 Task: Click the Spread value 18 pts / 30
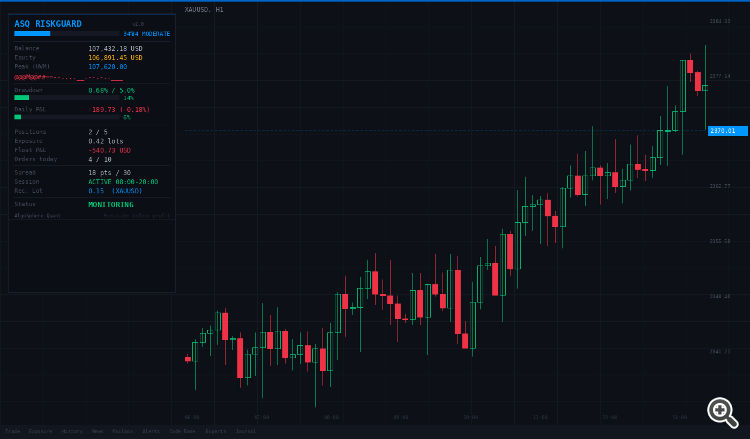[110, 173]
